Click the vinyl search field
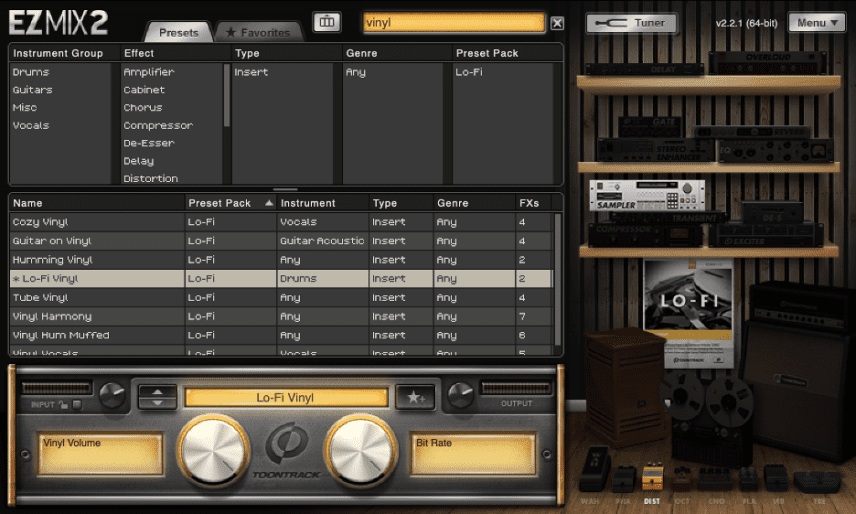This screenshot has width=856, height=514. [x=454, y=23]
